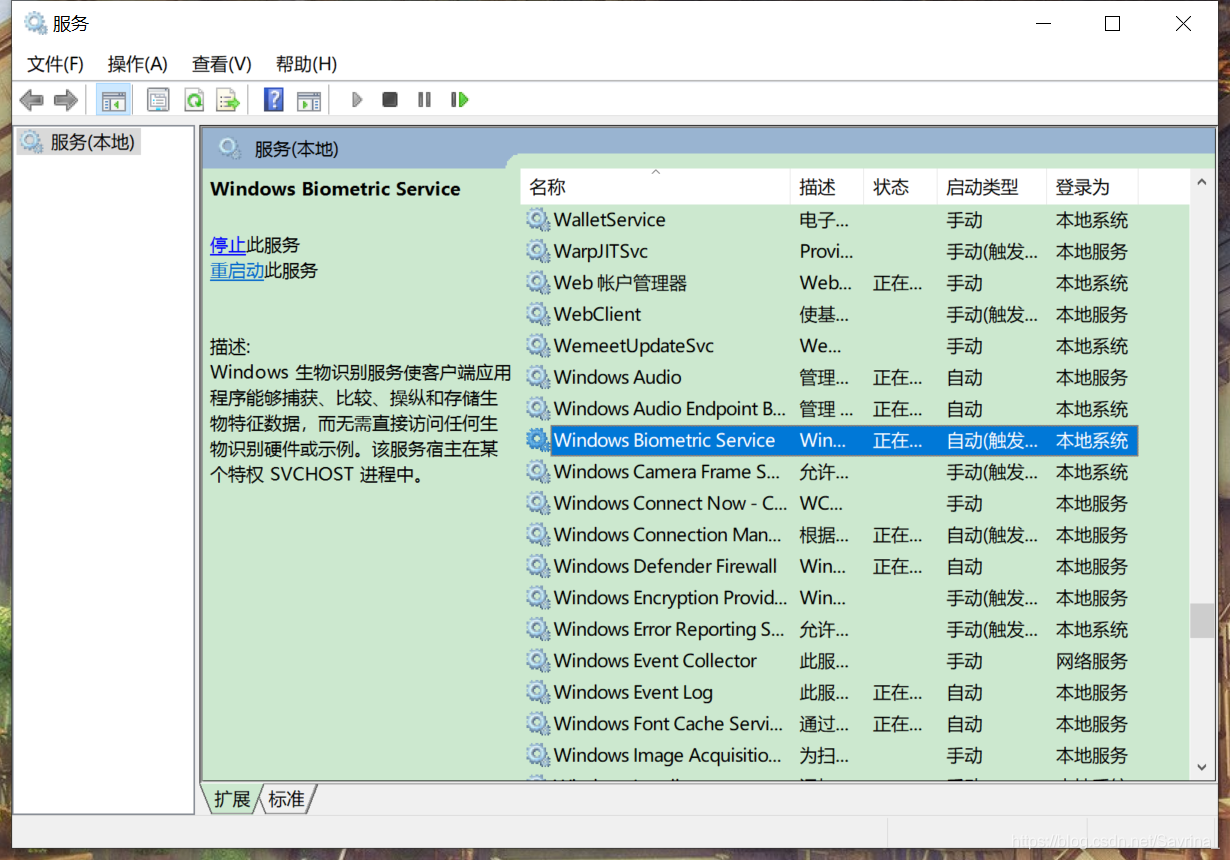Toggle the show/hide console tree icon
This screenshot has width=1230, height=860.
114,100
